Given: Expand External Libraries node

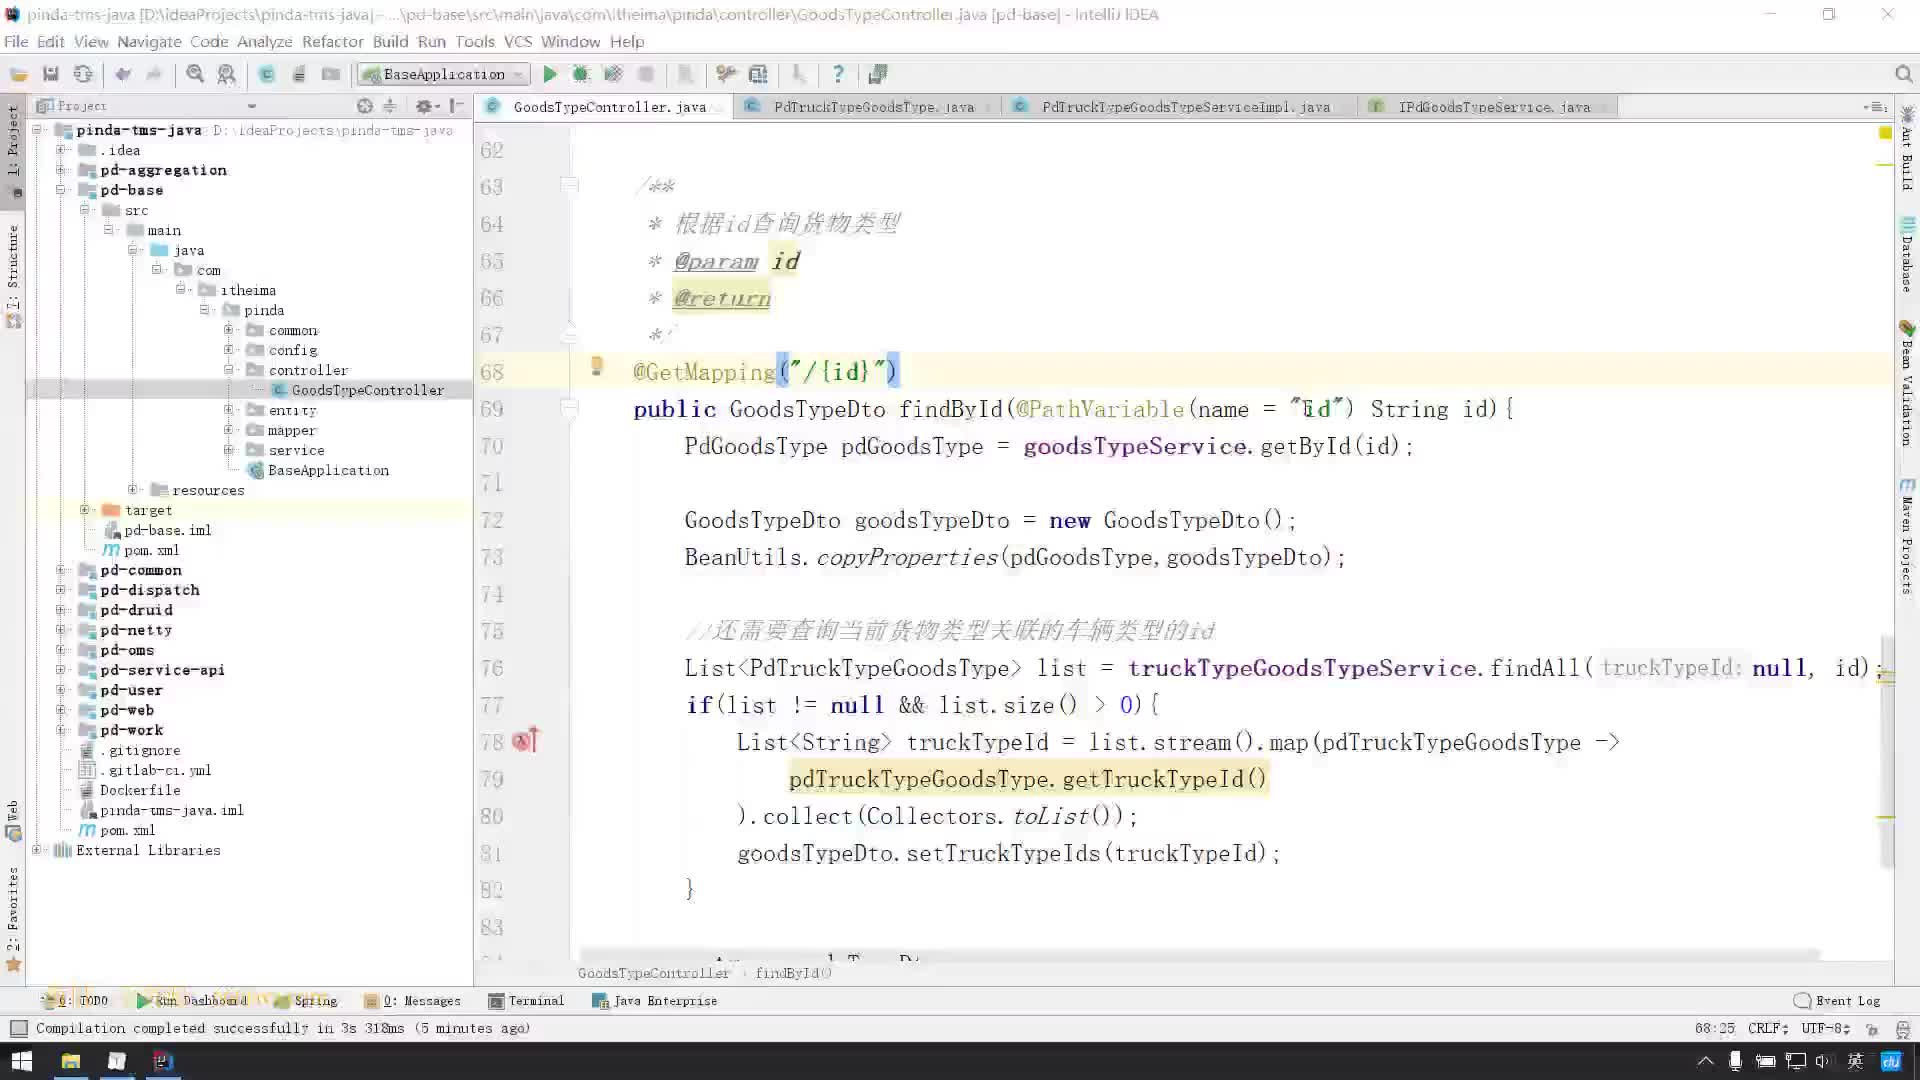Looking at the screenshot, I should (37, 850).
